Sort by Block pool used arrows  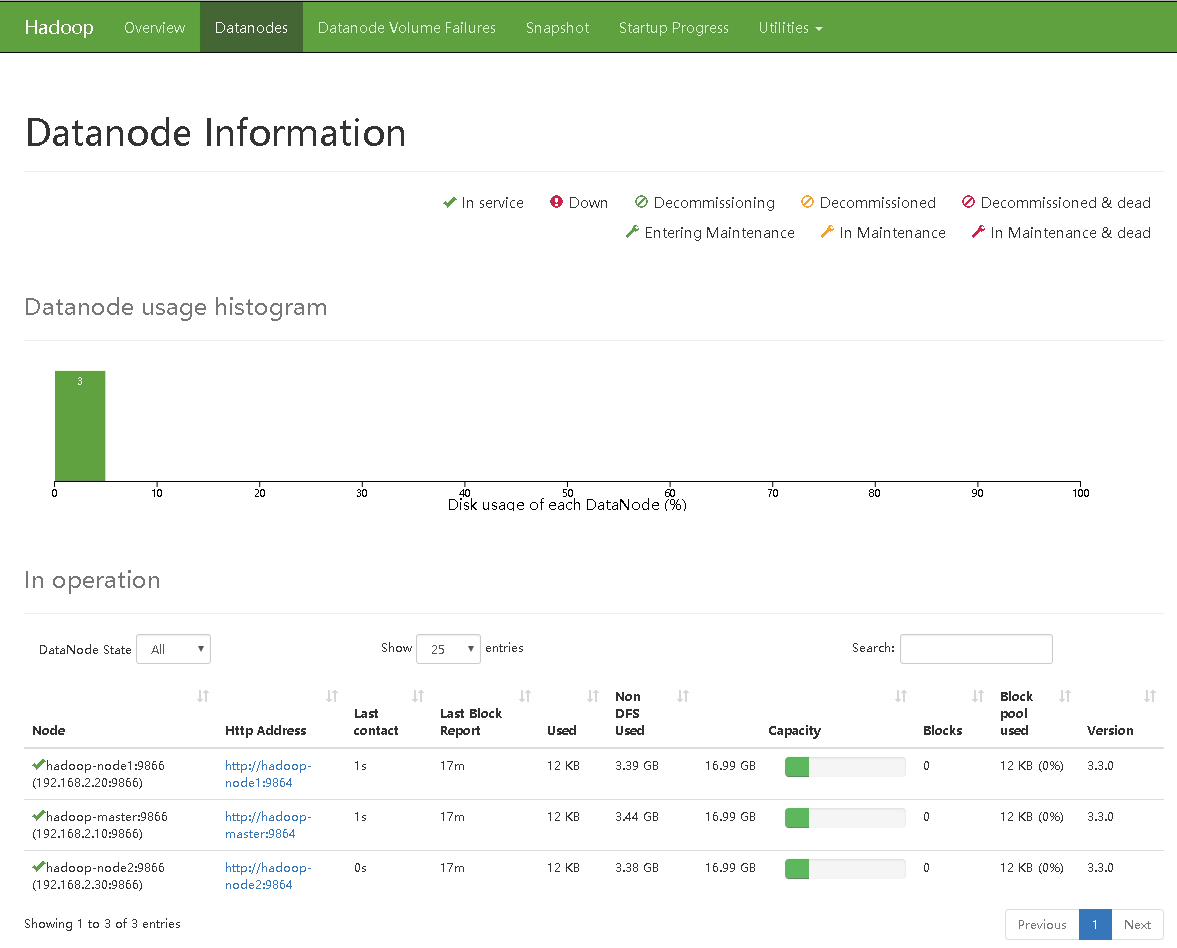pyautogui.click(x=1064, y=697)
